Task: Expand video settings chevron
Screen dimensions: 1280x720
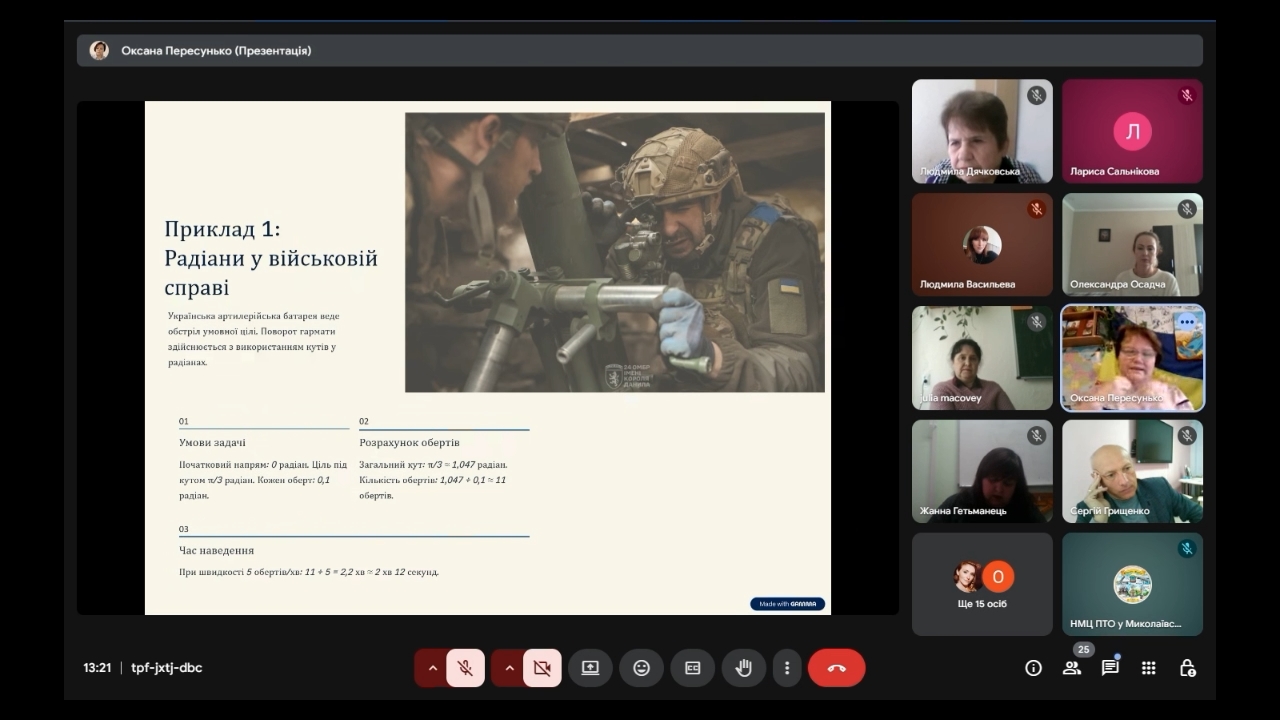Action: tap(509, 668)
